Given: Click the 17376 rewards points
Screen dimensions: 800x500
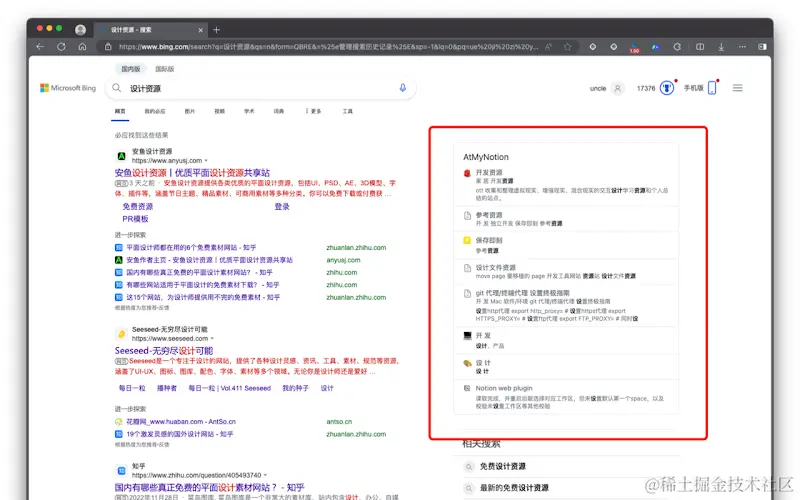Looking at the screenshot, I should coord(646,88).
